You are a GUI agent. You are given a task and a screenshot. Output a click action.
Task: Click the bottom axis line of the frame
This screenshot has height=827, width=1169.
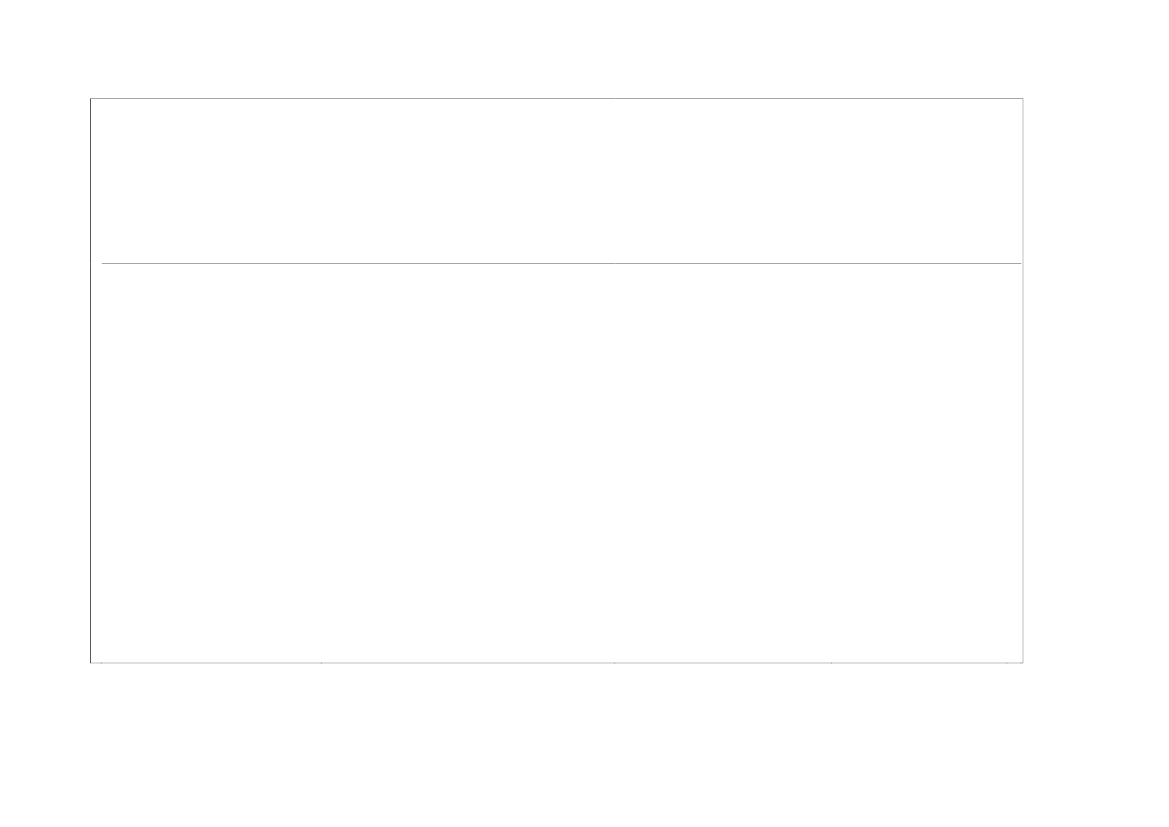coord(557,662)
